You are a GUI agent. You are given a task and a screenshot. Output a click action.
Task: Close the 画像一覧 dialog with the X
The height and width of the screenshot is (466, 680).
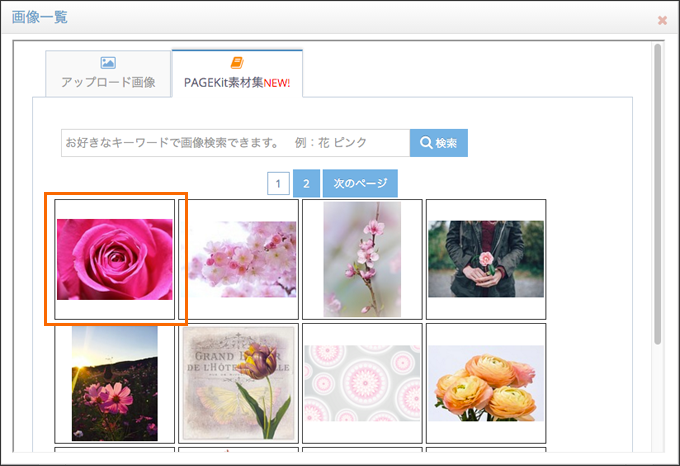coord(662,20)
